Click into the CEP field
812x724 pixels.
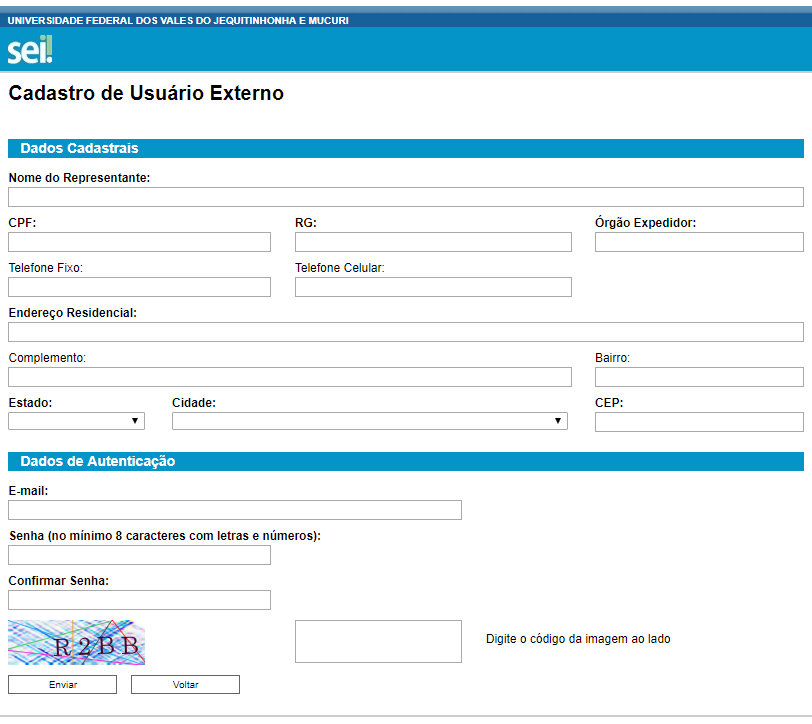point(699,422)
